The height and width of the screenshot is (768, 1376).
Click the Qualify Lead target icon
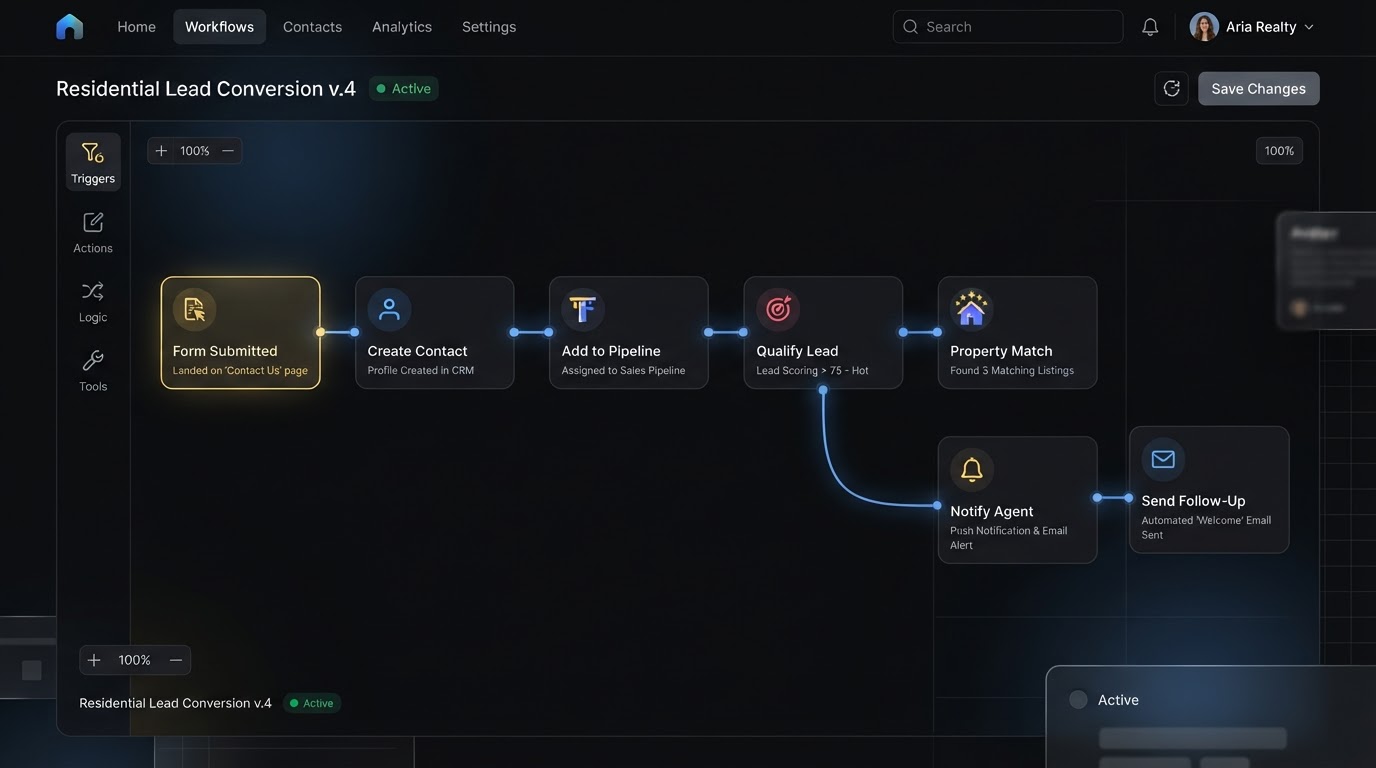coord(778,309)
